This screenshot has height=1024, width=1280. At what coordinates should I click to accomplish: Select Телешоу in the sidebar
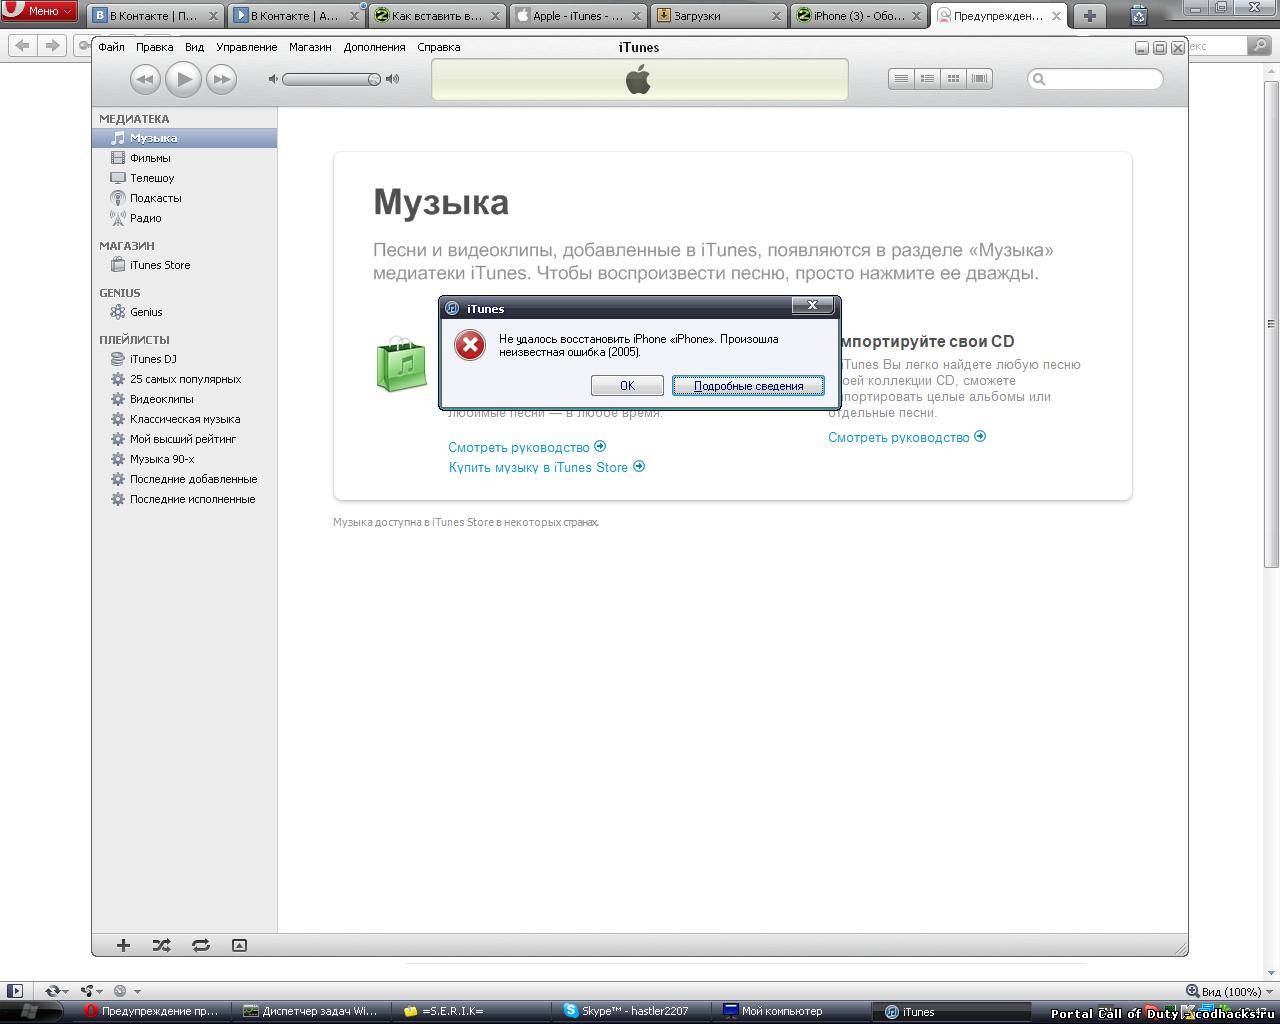[x=185, y=178]
